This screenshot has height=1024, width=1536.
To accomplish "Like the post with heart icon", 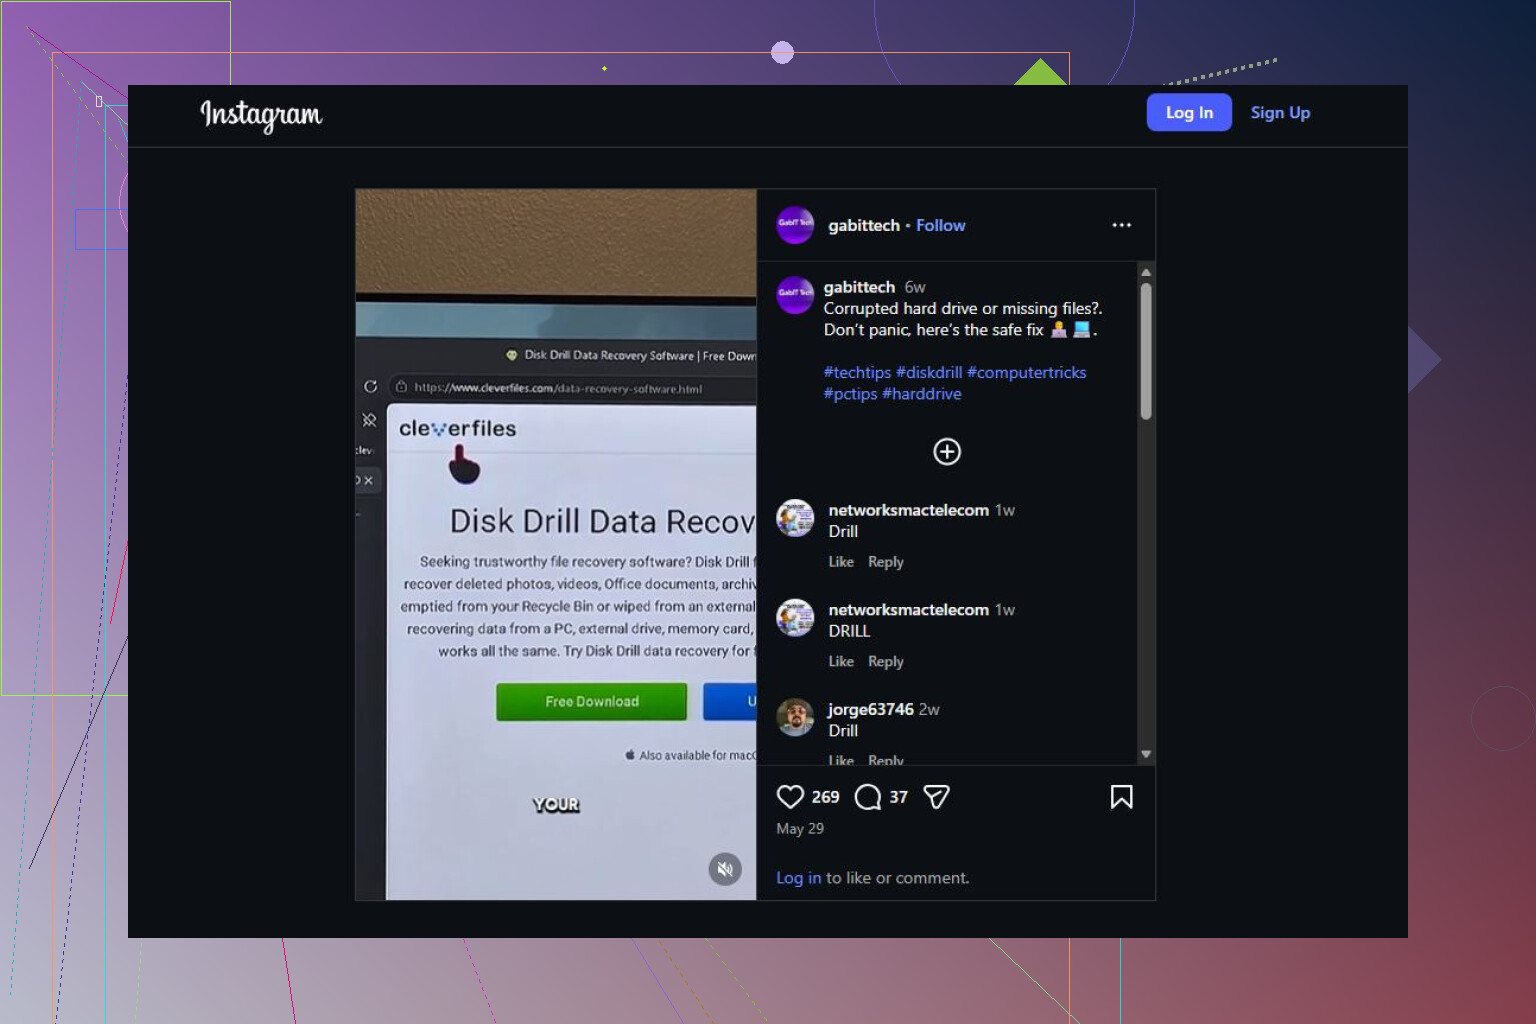I will 790,797.
